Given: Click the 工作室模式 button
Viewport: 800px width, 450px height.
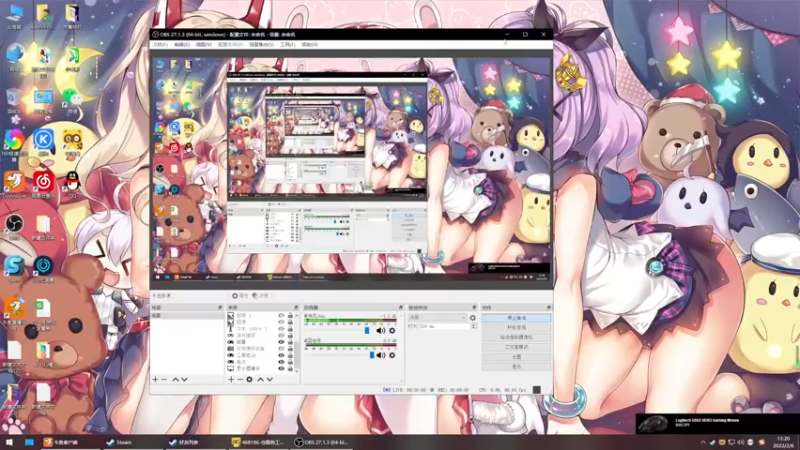Looking at the screenshot, I should coord(516,347).
